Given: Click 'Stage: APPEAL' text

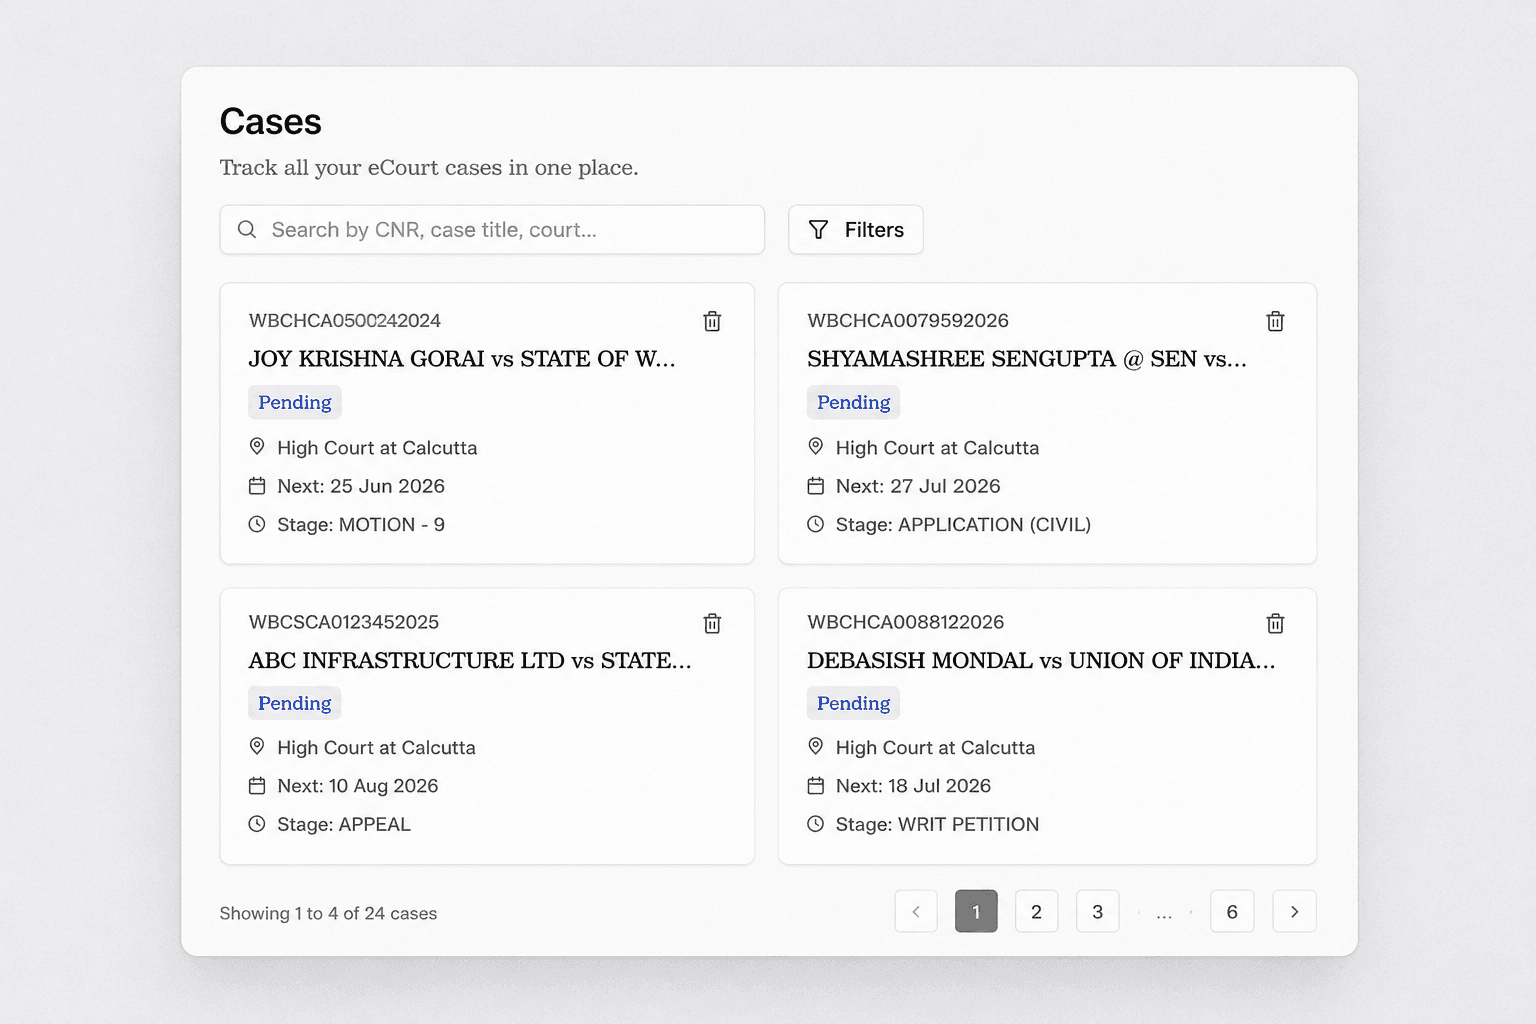Looking at the screenshot, I should pyautogui.click(x=344, y=825).
